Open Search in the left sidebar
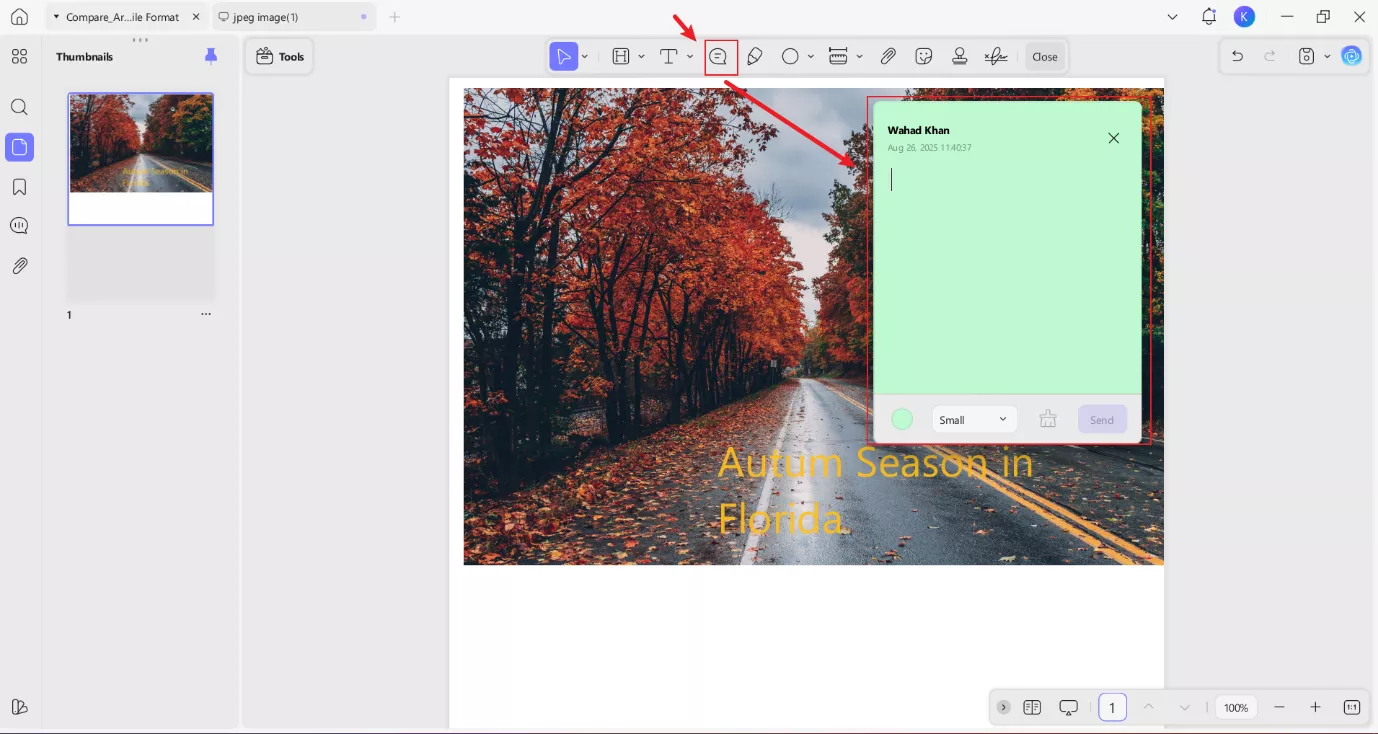 [x=19, y=106]
